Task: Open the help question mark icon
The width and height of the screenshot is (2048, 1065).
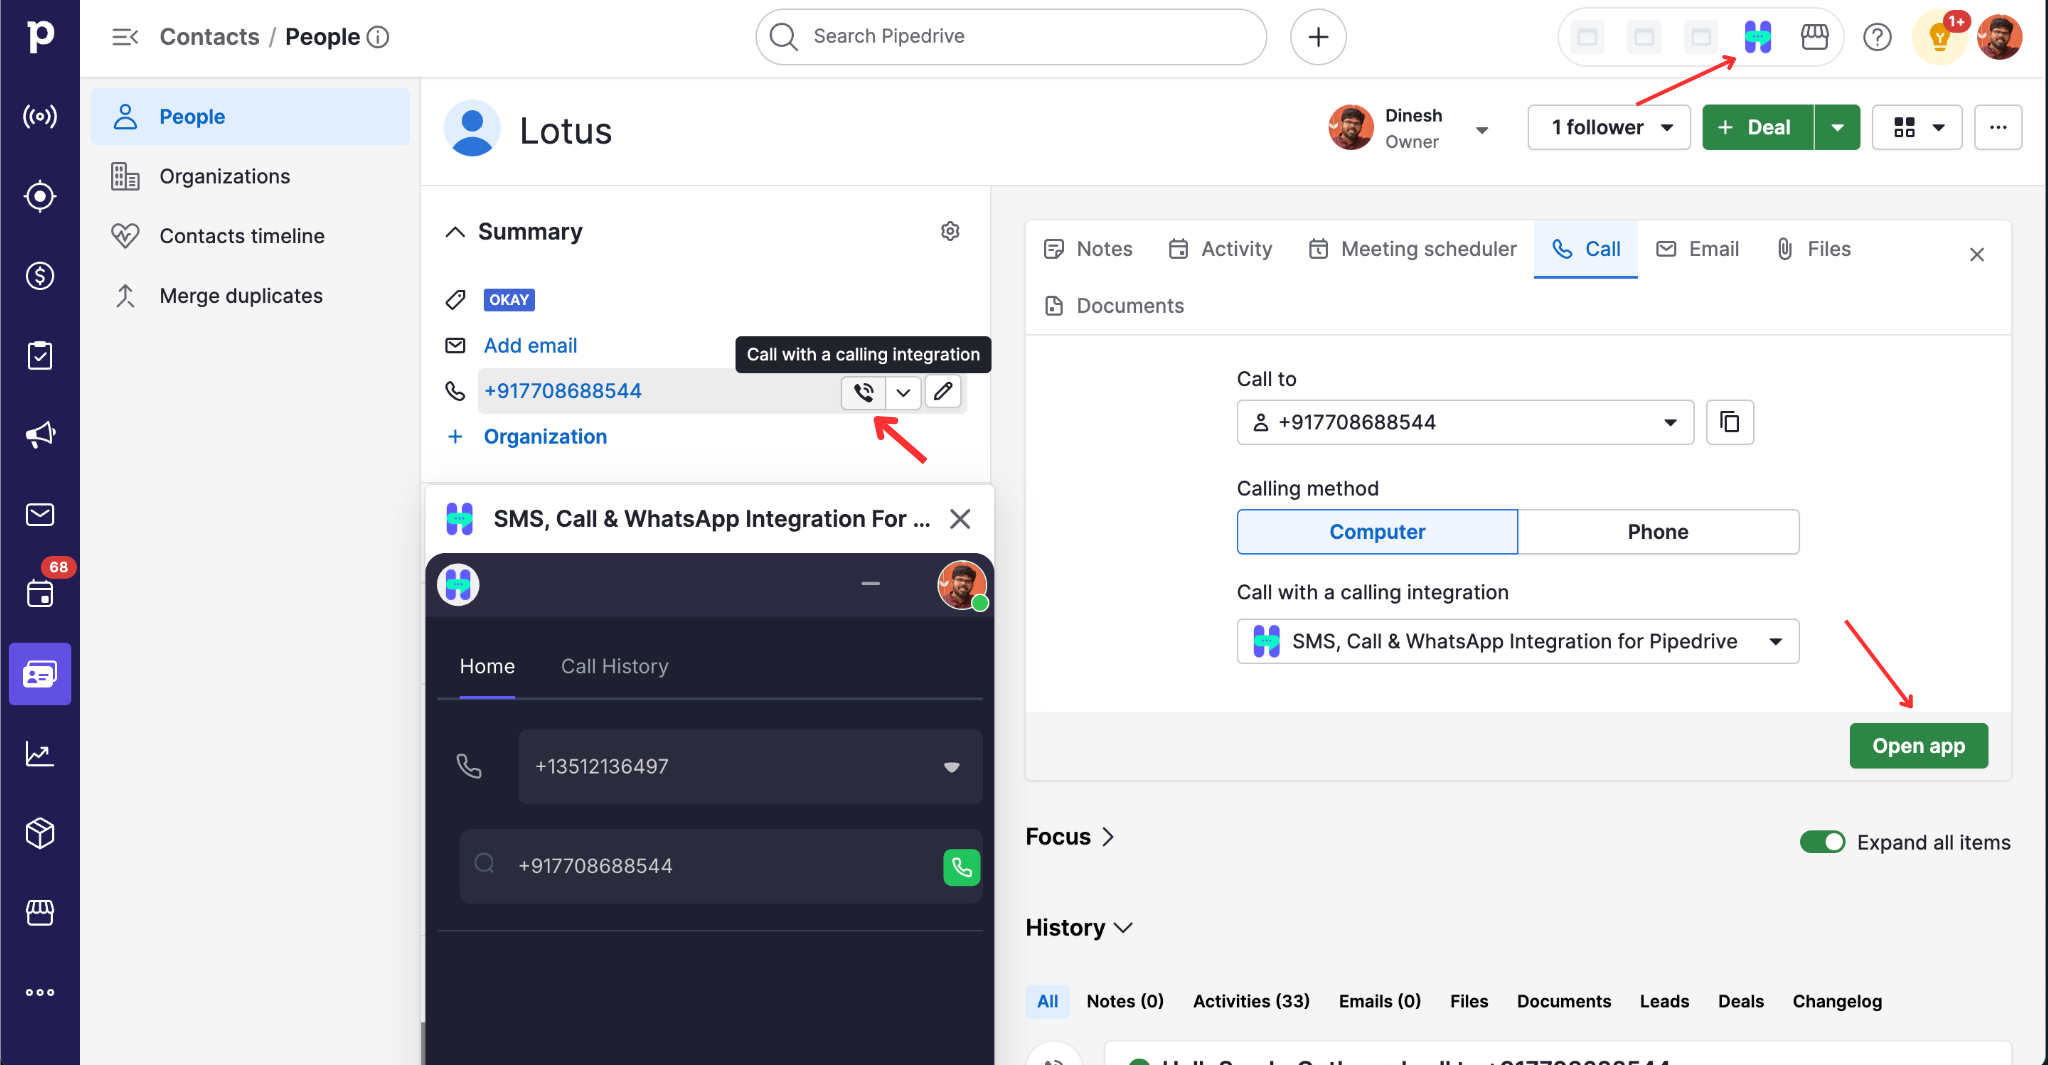Action: coord(1877,38)
